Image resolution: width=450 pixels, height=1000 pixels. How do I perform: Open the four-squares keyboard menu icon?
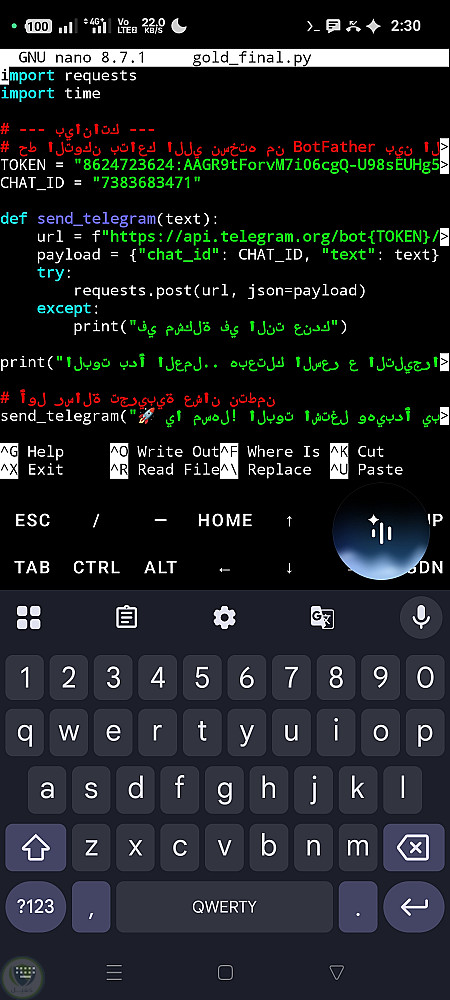[x=29, y=617]
